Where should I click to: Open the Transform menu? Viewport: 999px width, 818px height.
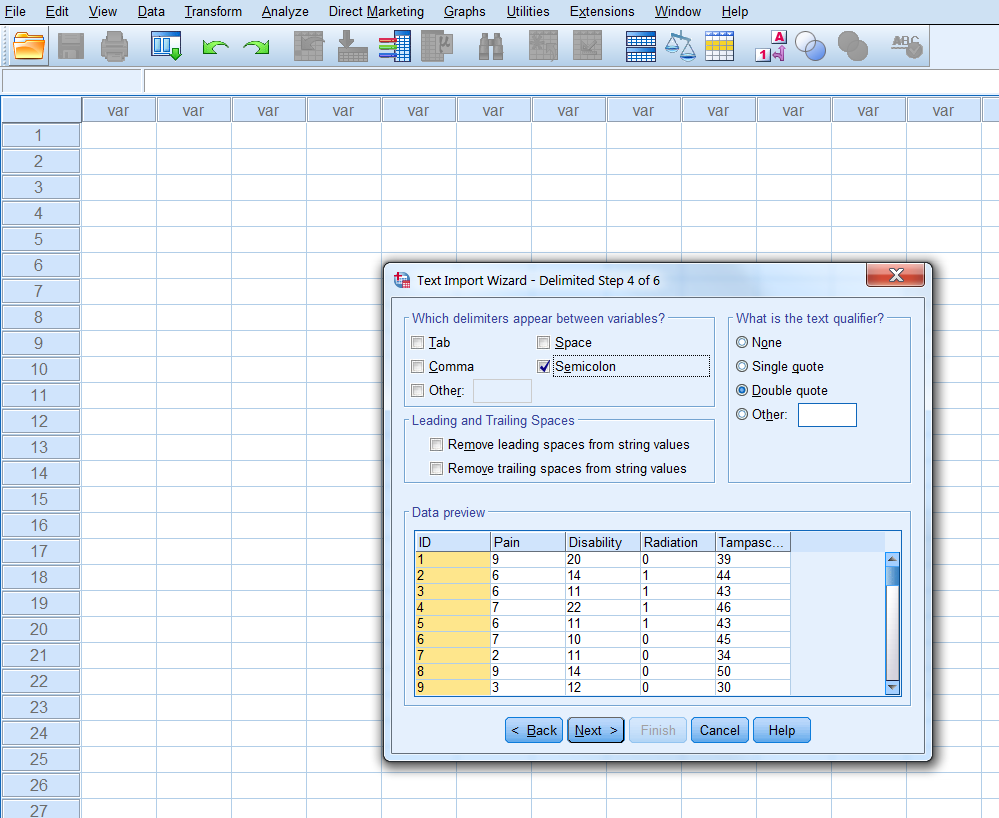[213, 12]
